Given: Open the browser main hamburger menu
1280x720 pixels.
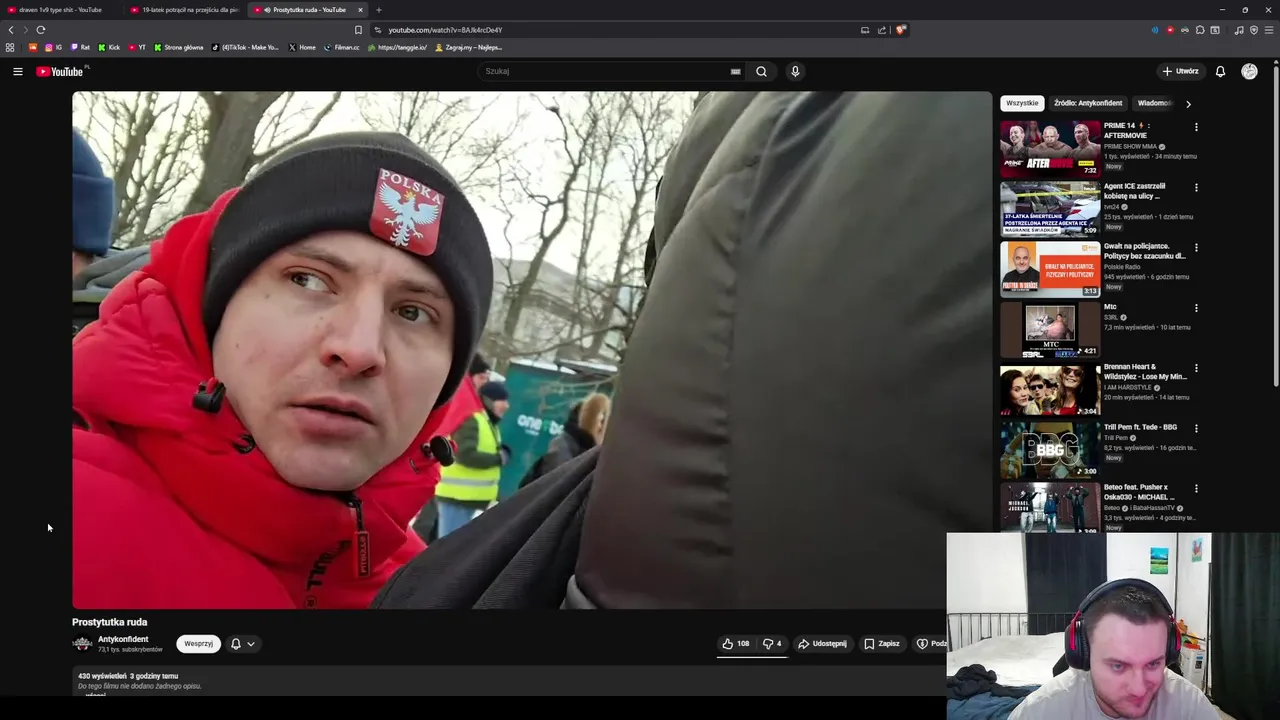Looking at the screenshot, I should tap(1269, 30).
